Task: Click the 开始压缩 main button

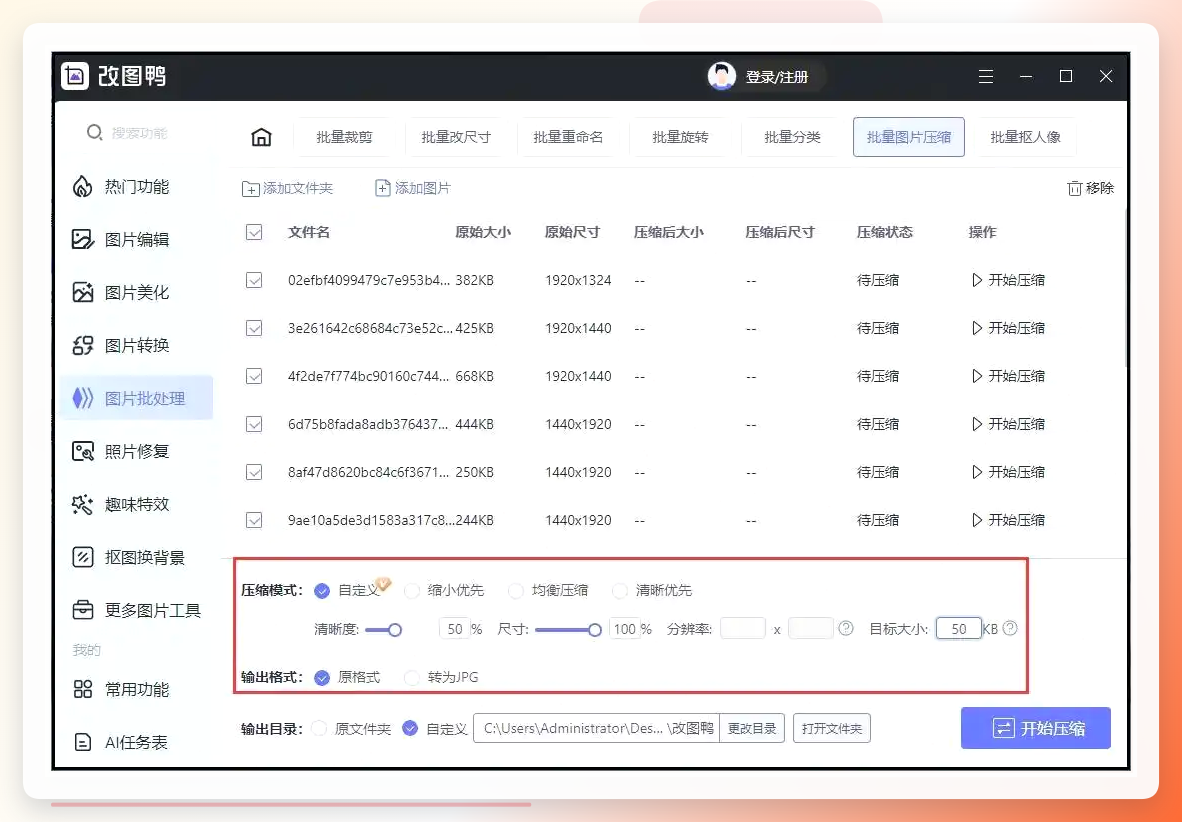Action: [x=1036, y=728]
